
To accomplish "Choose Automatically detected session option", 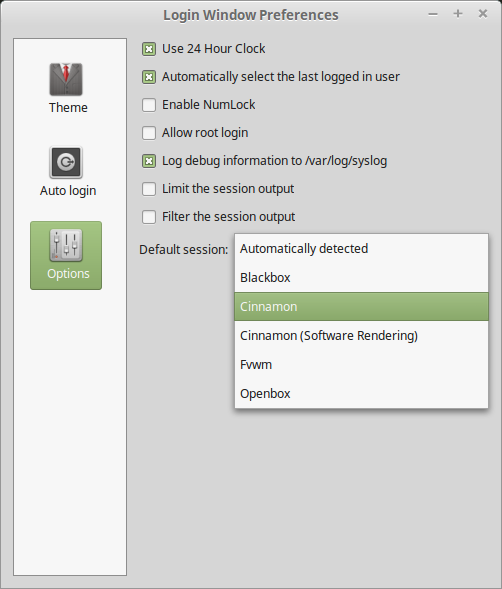I will pos(361,249).
